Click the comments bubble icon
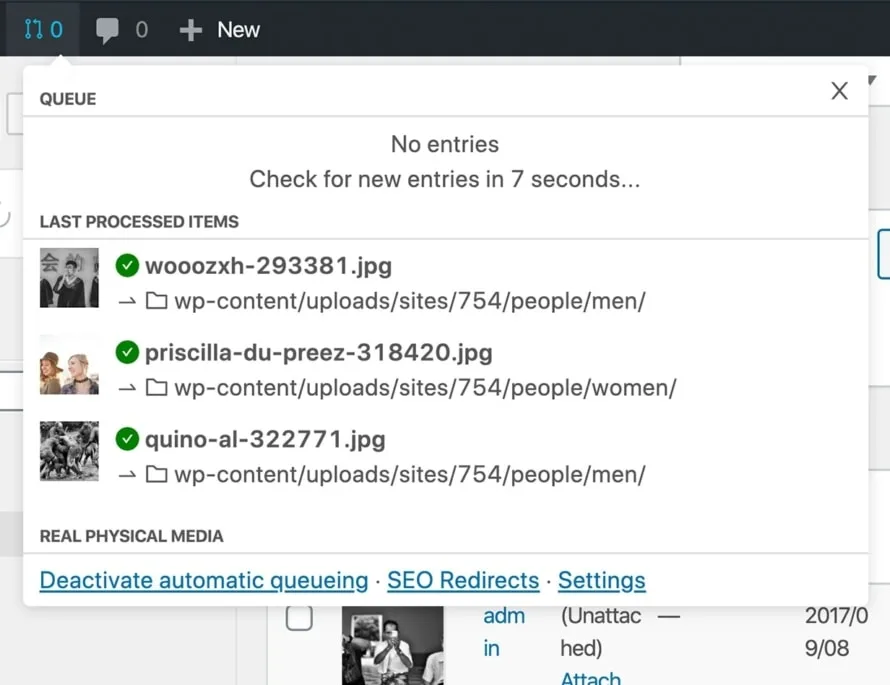This screenshot has width=890, height=685. pyautogui.click(x=107, y=30)
